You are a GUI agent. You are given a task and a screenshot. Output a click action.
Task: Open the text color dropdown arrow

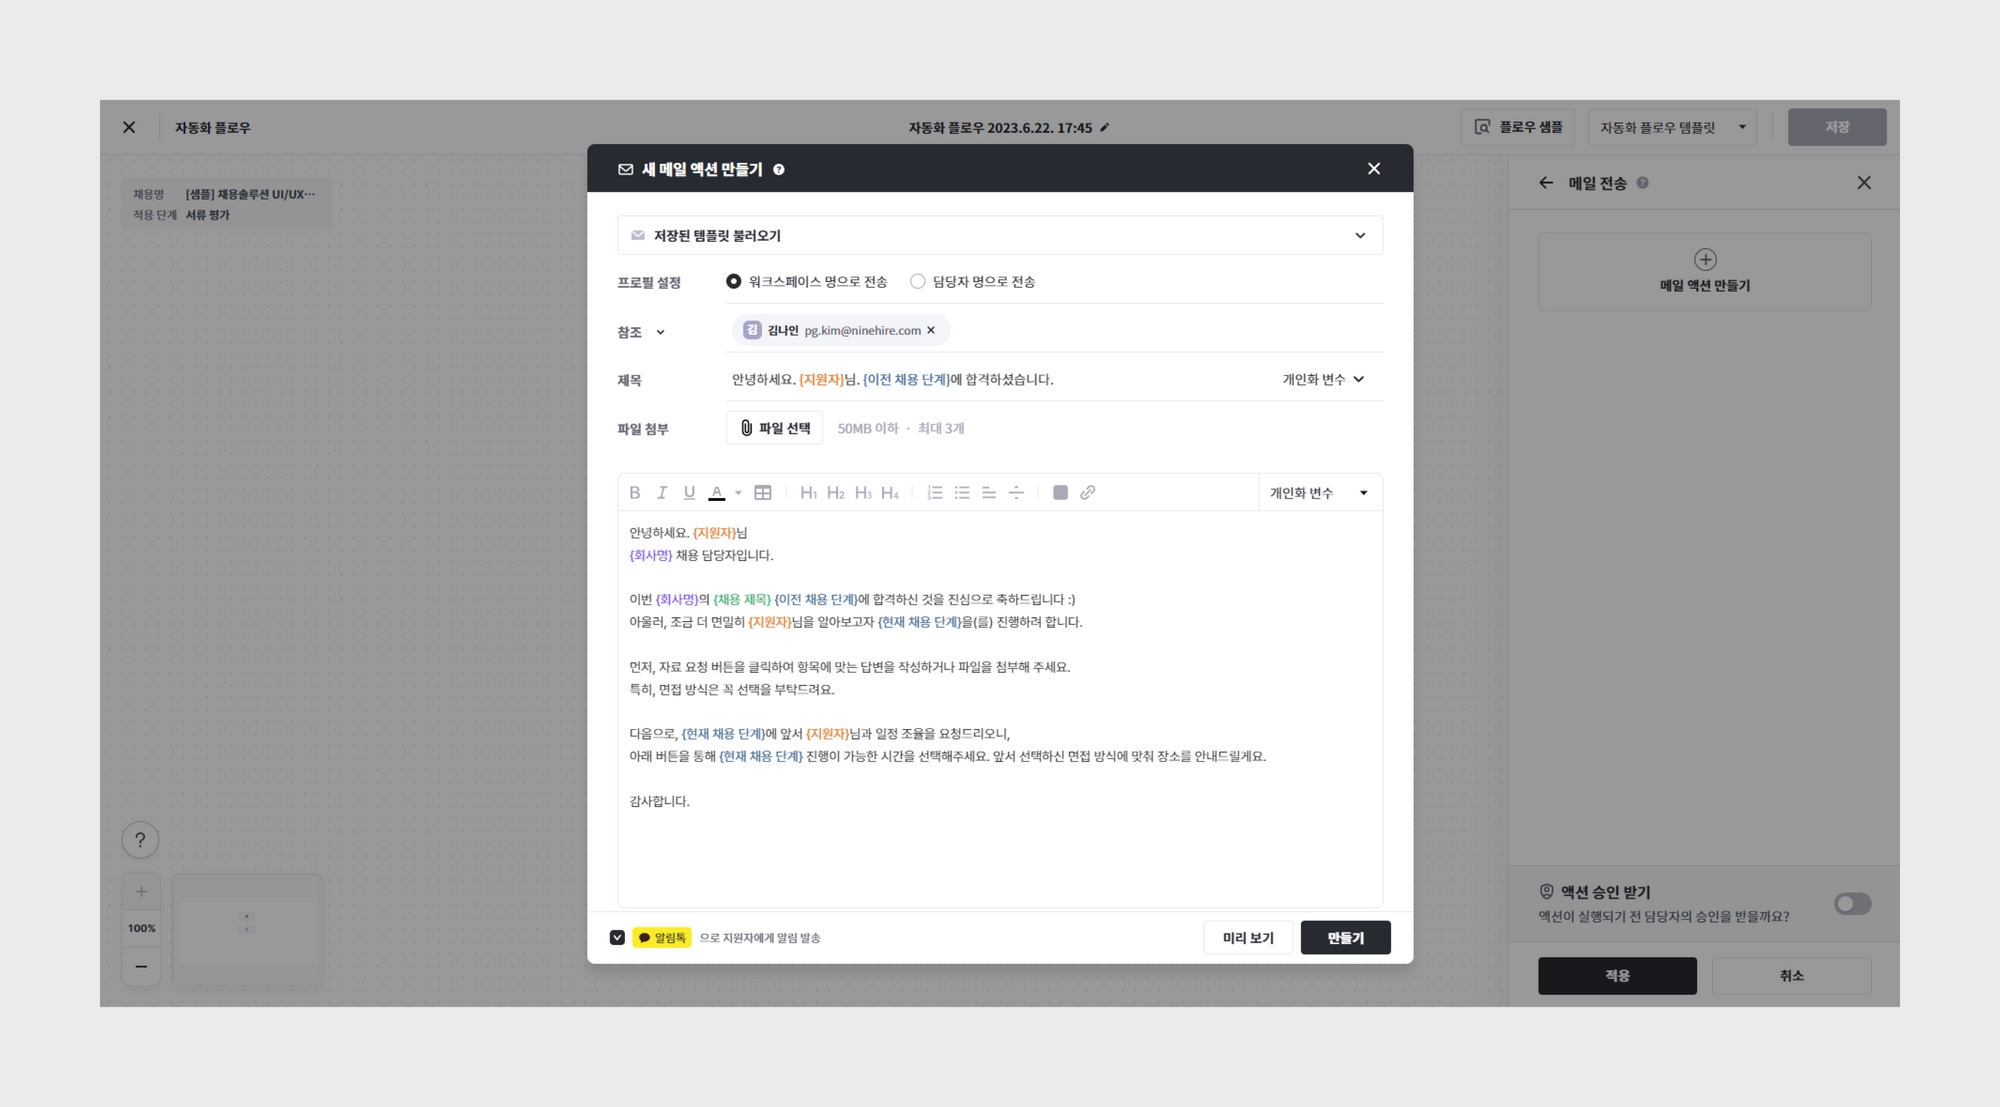click(x=738, y=492)
